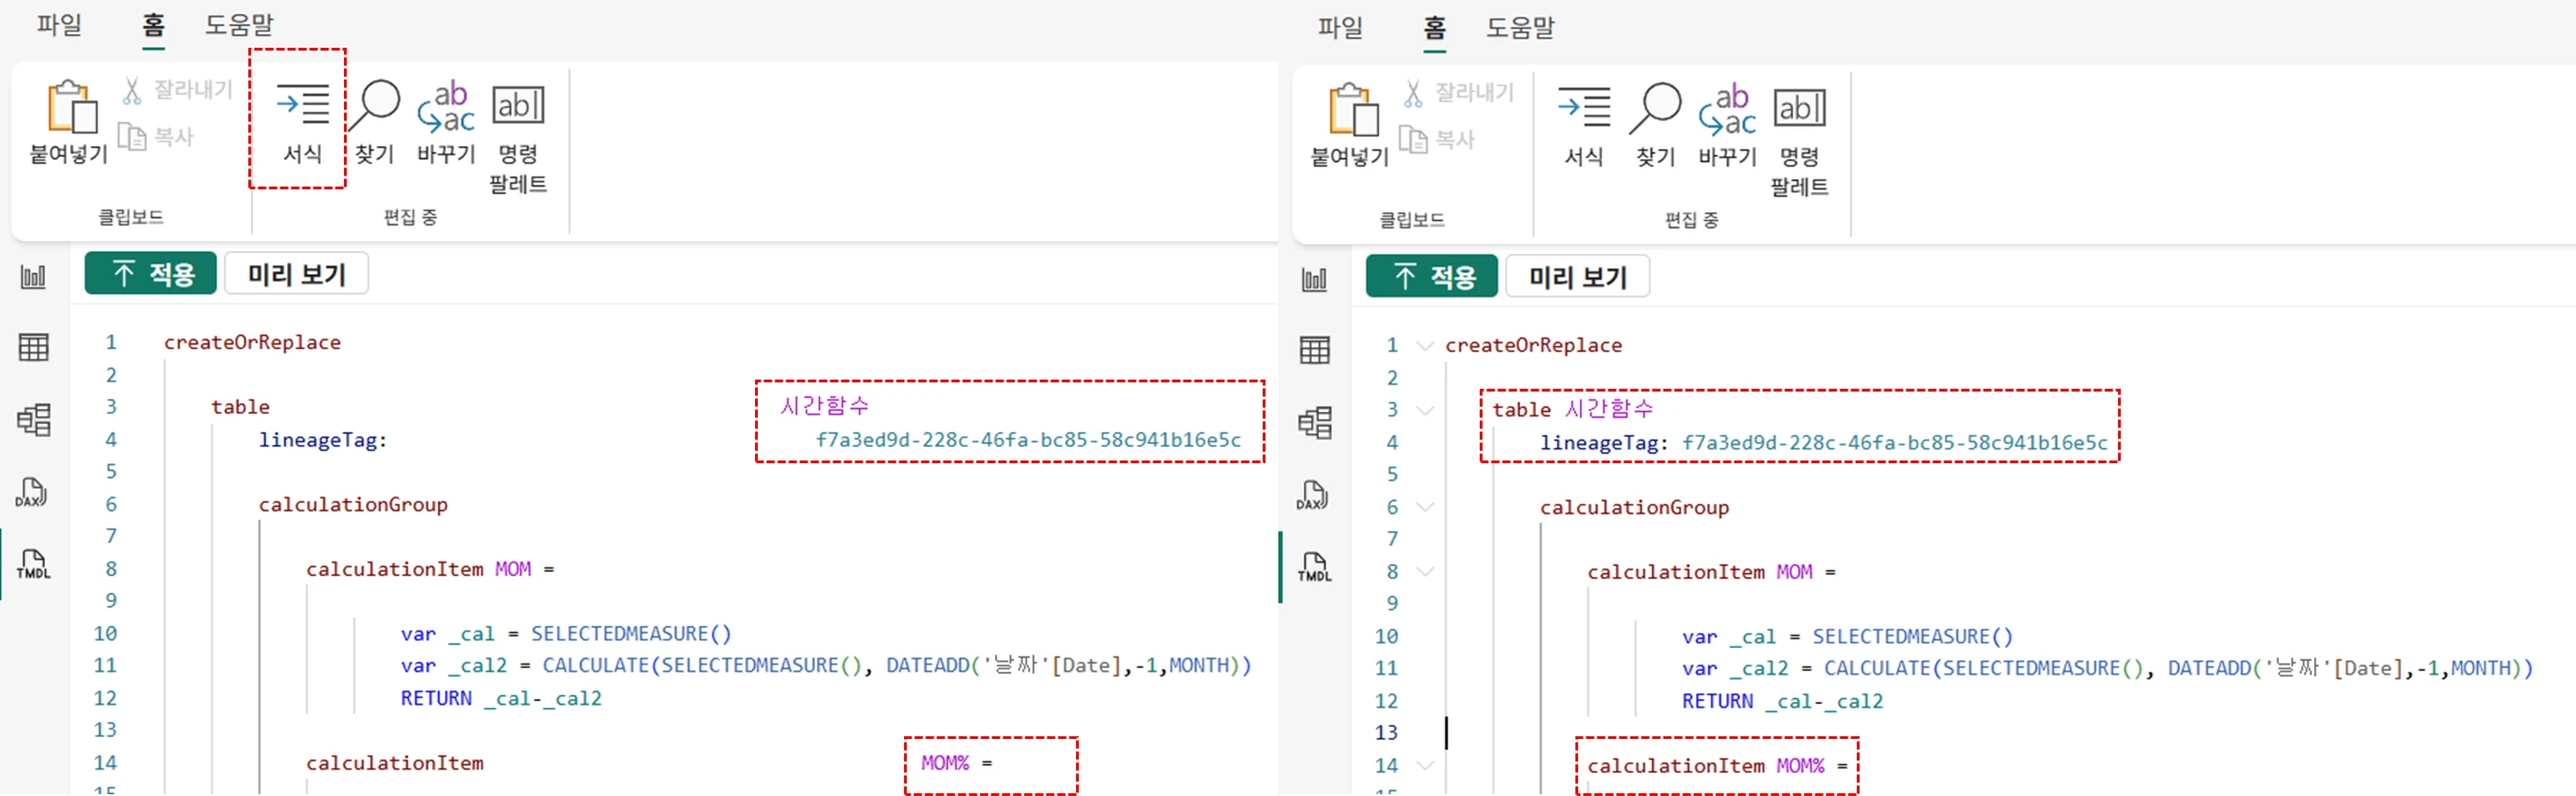
Task: Collapse calculationGroup fold arrow on line 6
Action: 1425,507
